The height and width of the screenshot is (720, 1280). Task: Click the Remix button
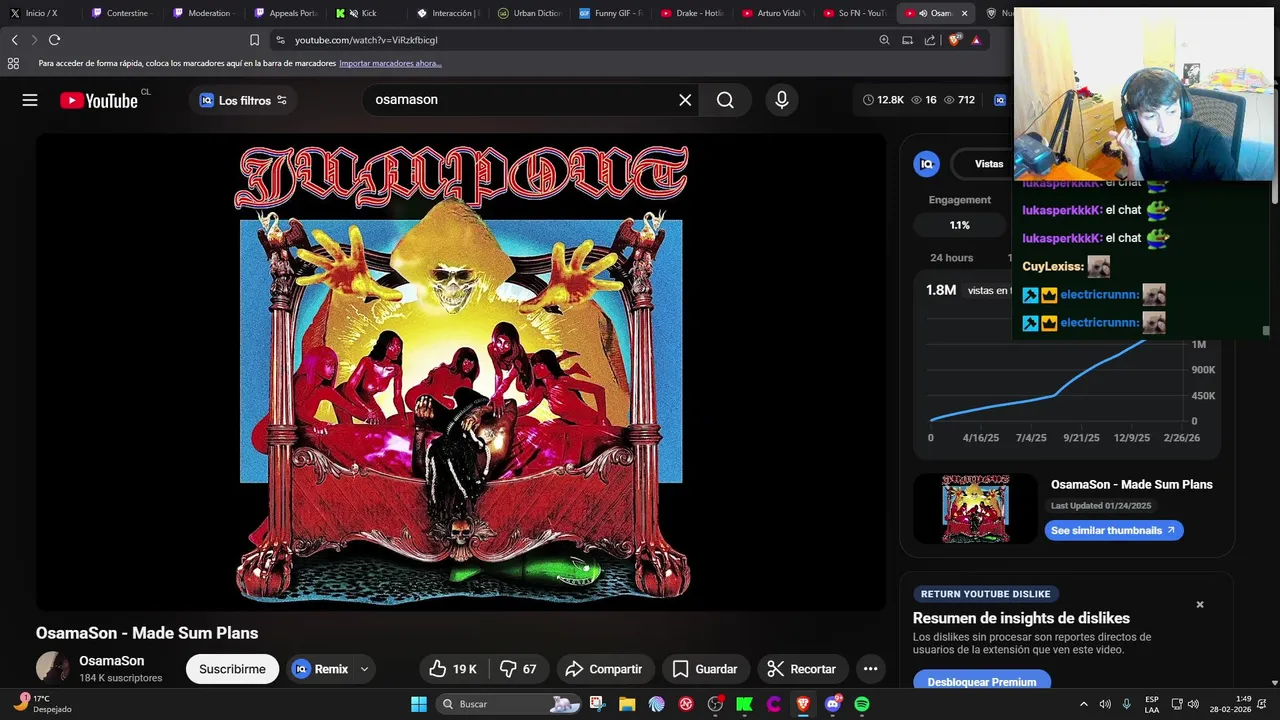321,669
